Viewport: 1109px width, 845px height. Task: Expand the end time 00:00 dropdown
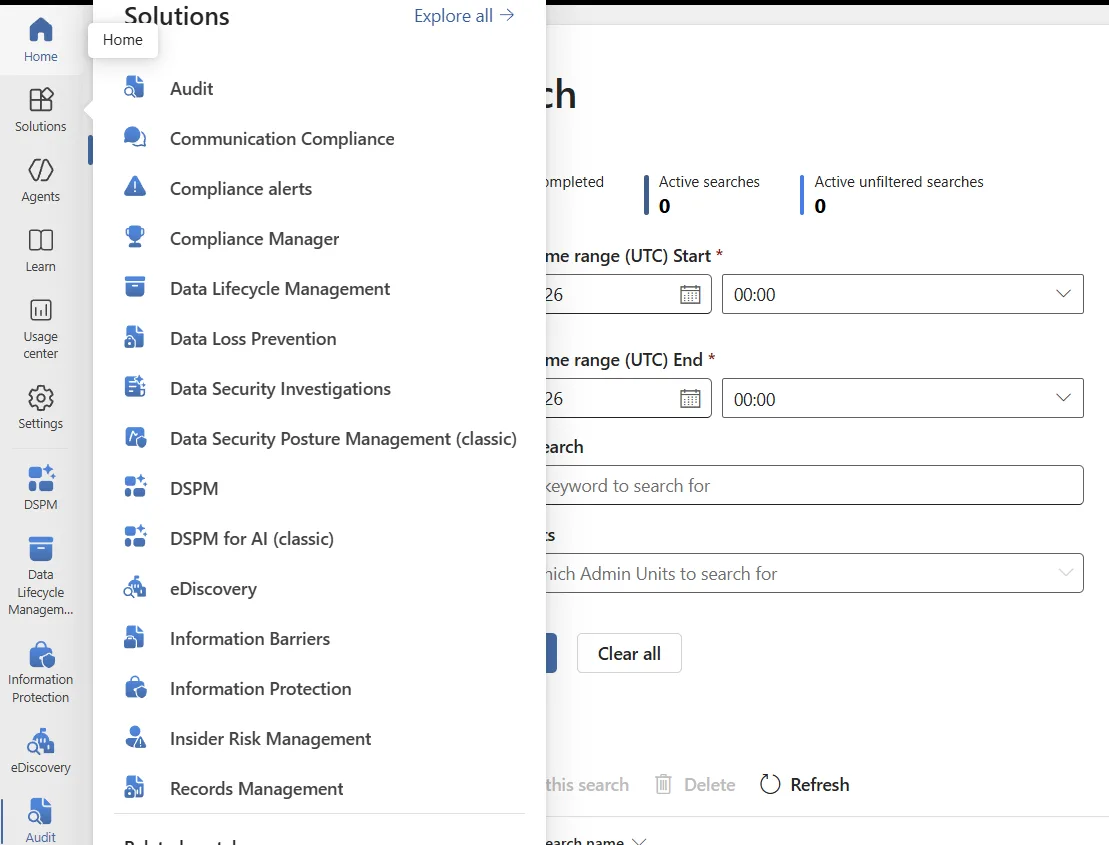click(x=902, y=398)
